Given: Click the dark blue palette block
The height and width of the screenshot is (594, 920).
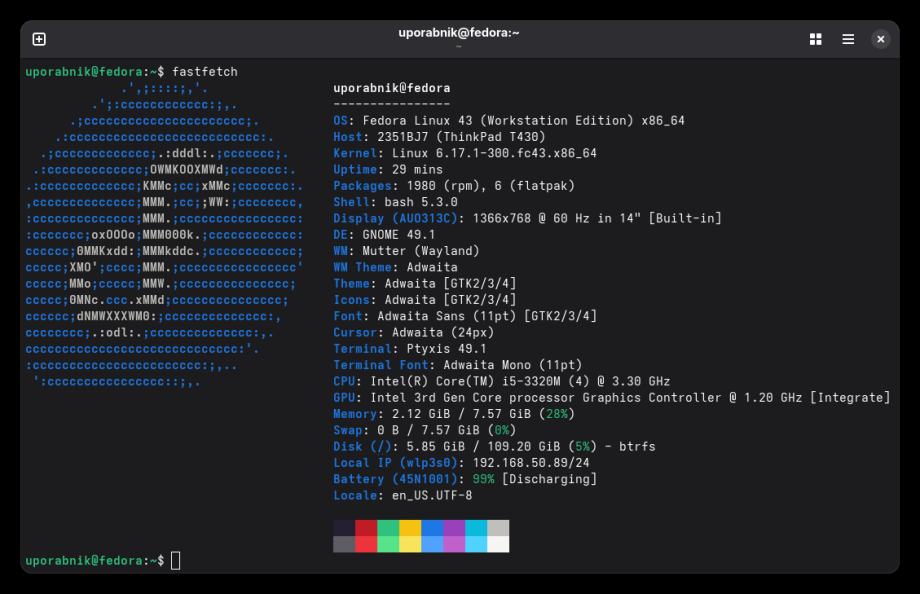Looking at the screenshot, I should click(432, 528).
